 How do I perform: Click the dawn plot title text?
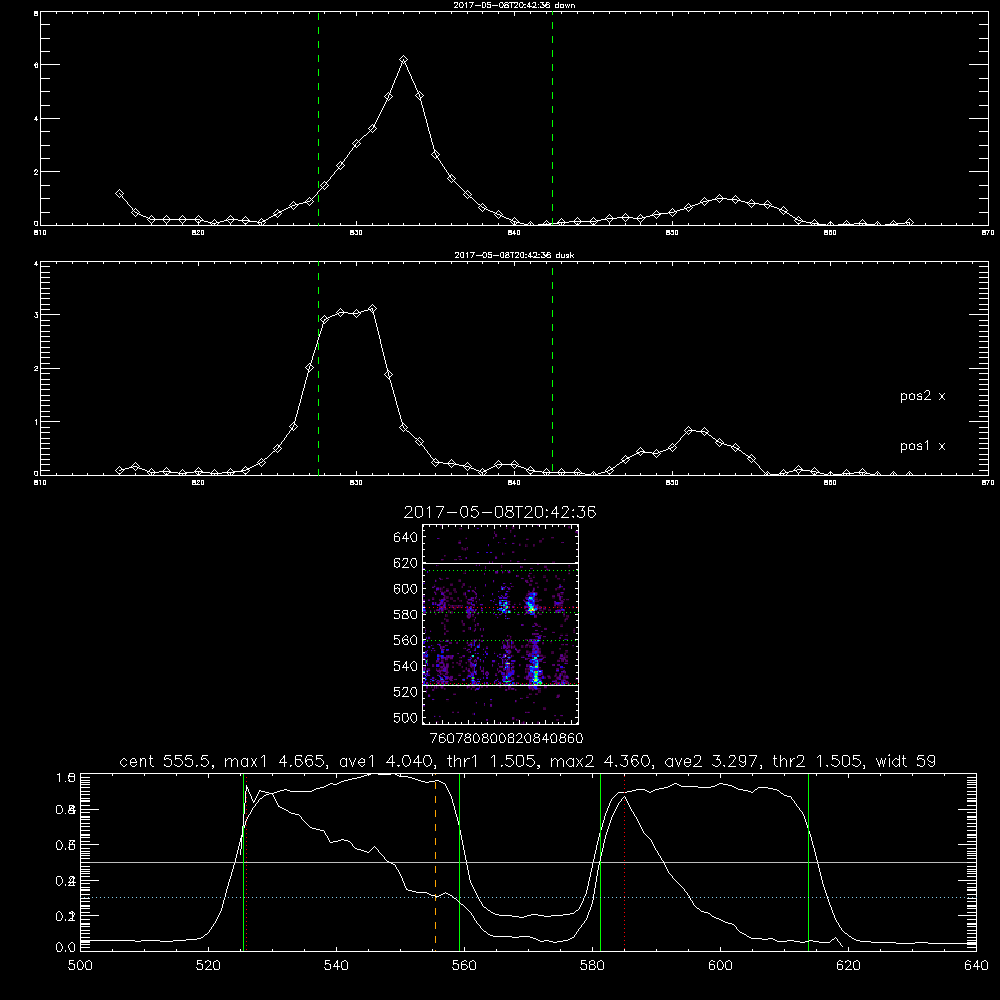point(515,5)
